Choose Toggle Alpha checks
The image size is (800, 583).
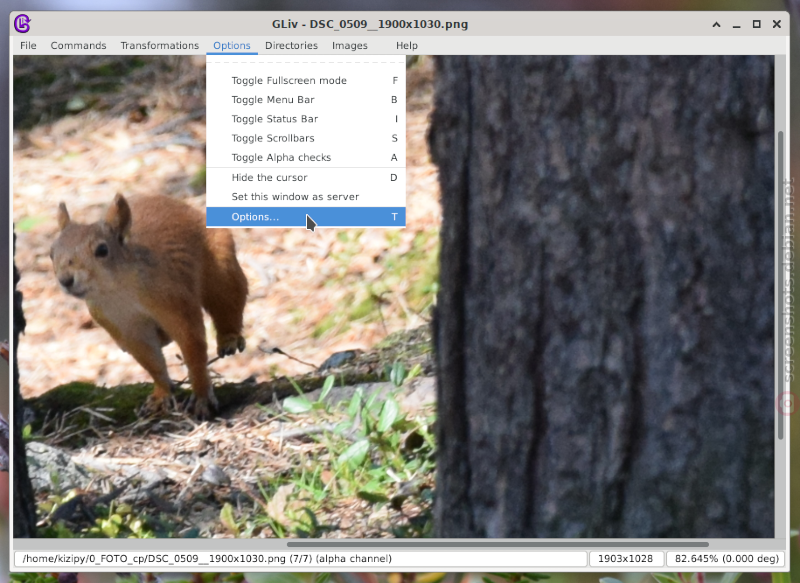[x=306, y=158]
